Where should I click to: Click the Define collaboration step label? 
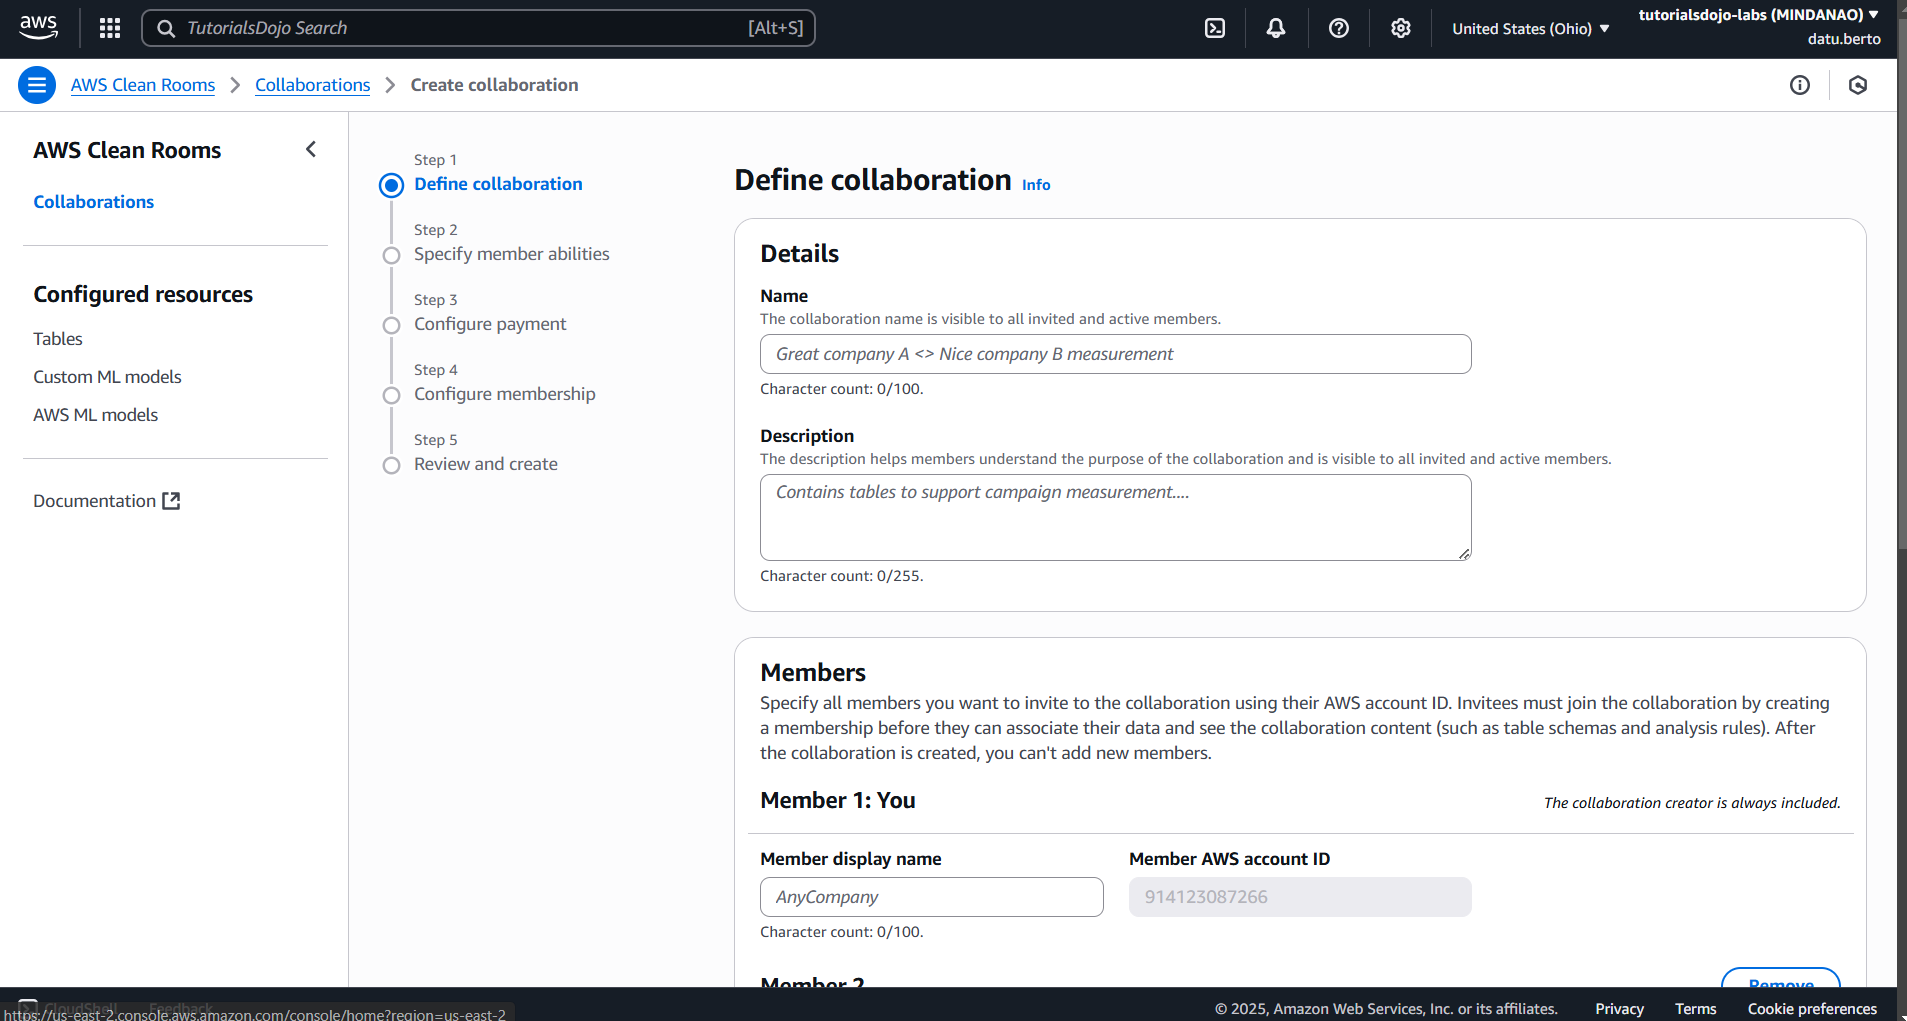(498, 184)
